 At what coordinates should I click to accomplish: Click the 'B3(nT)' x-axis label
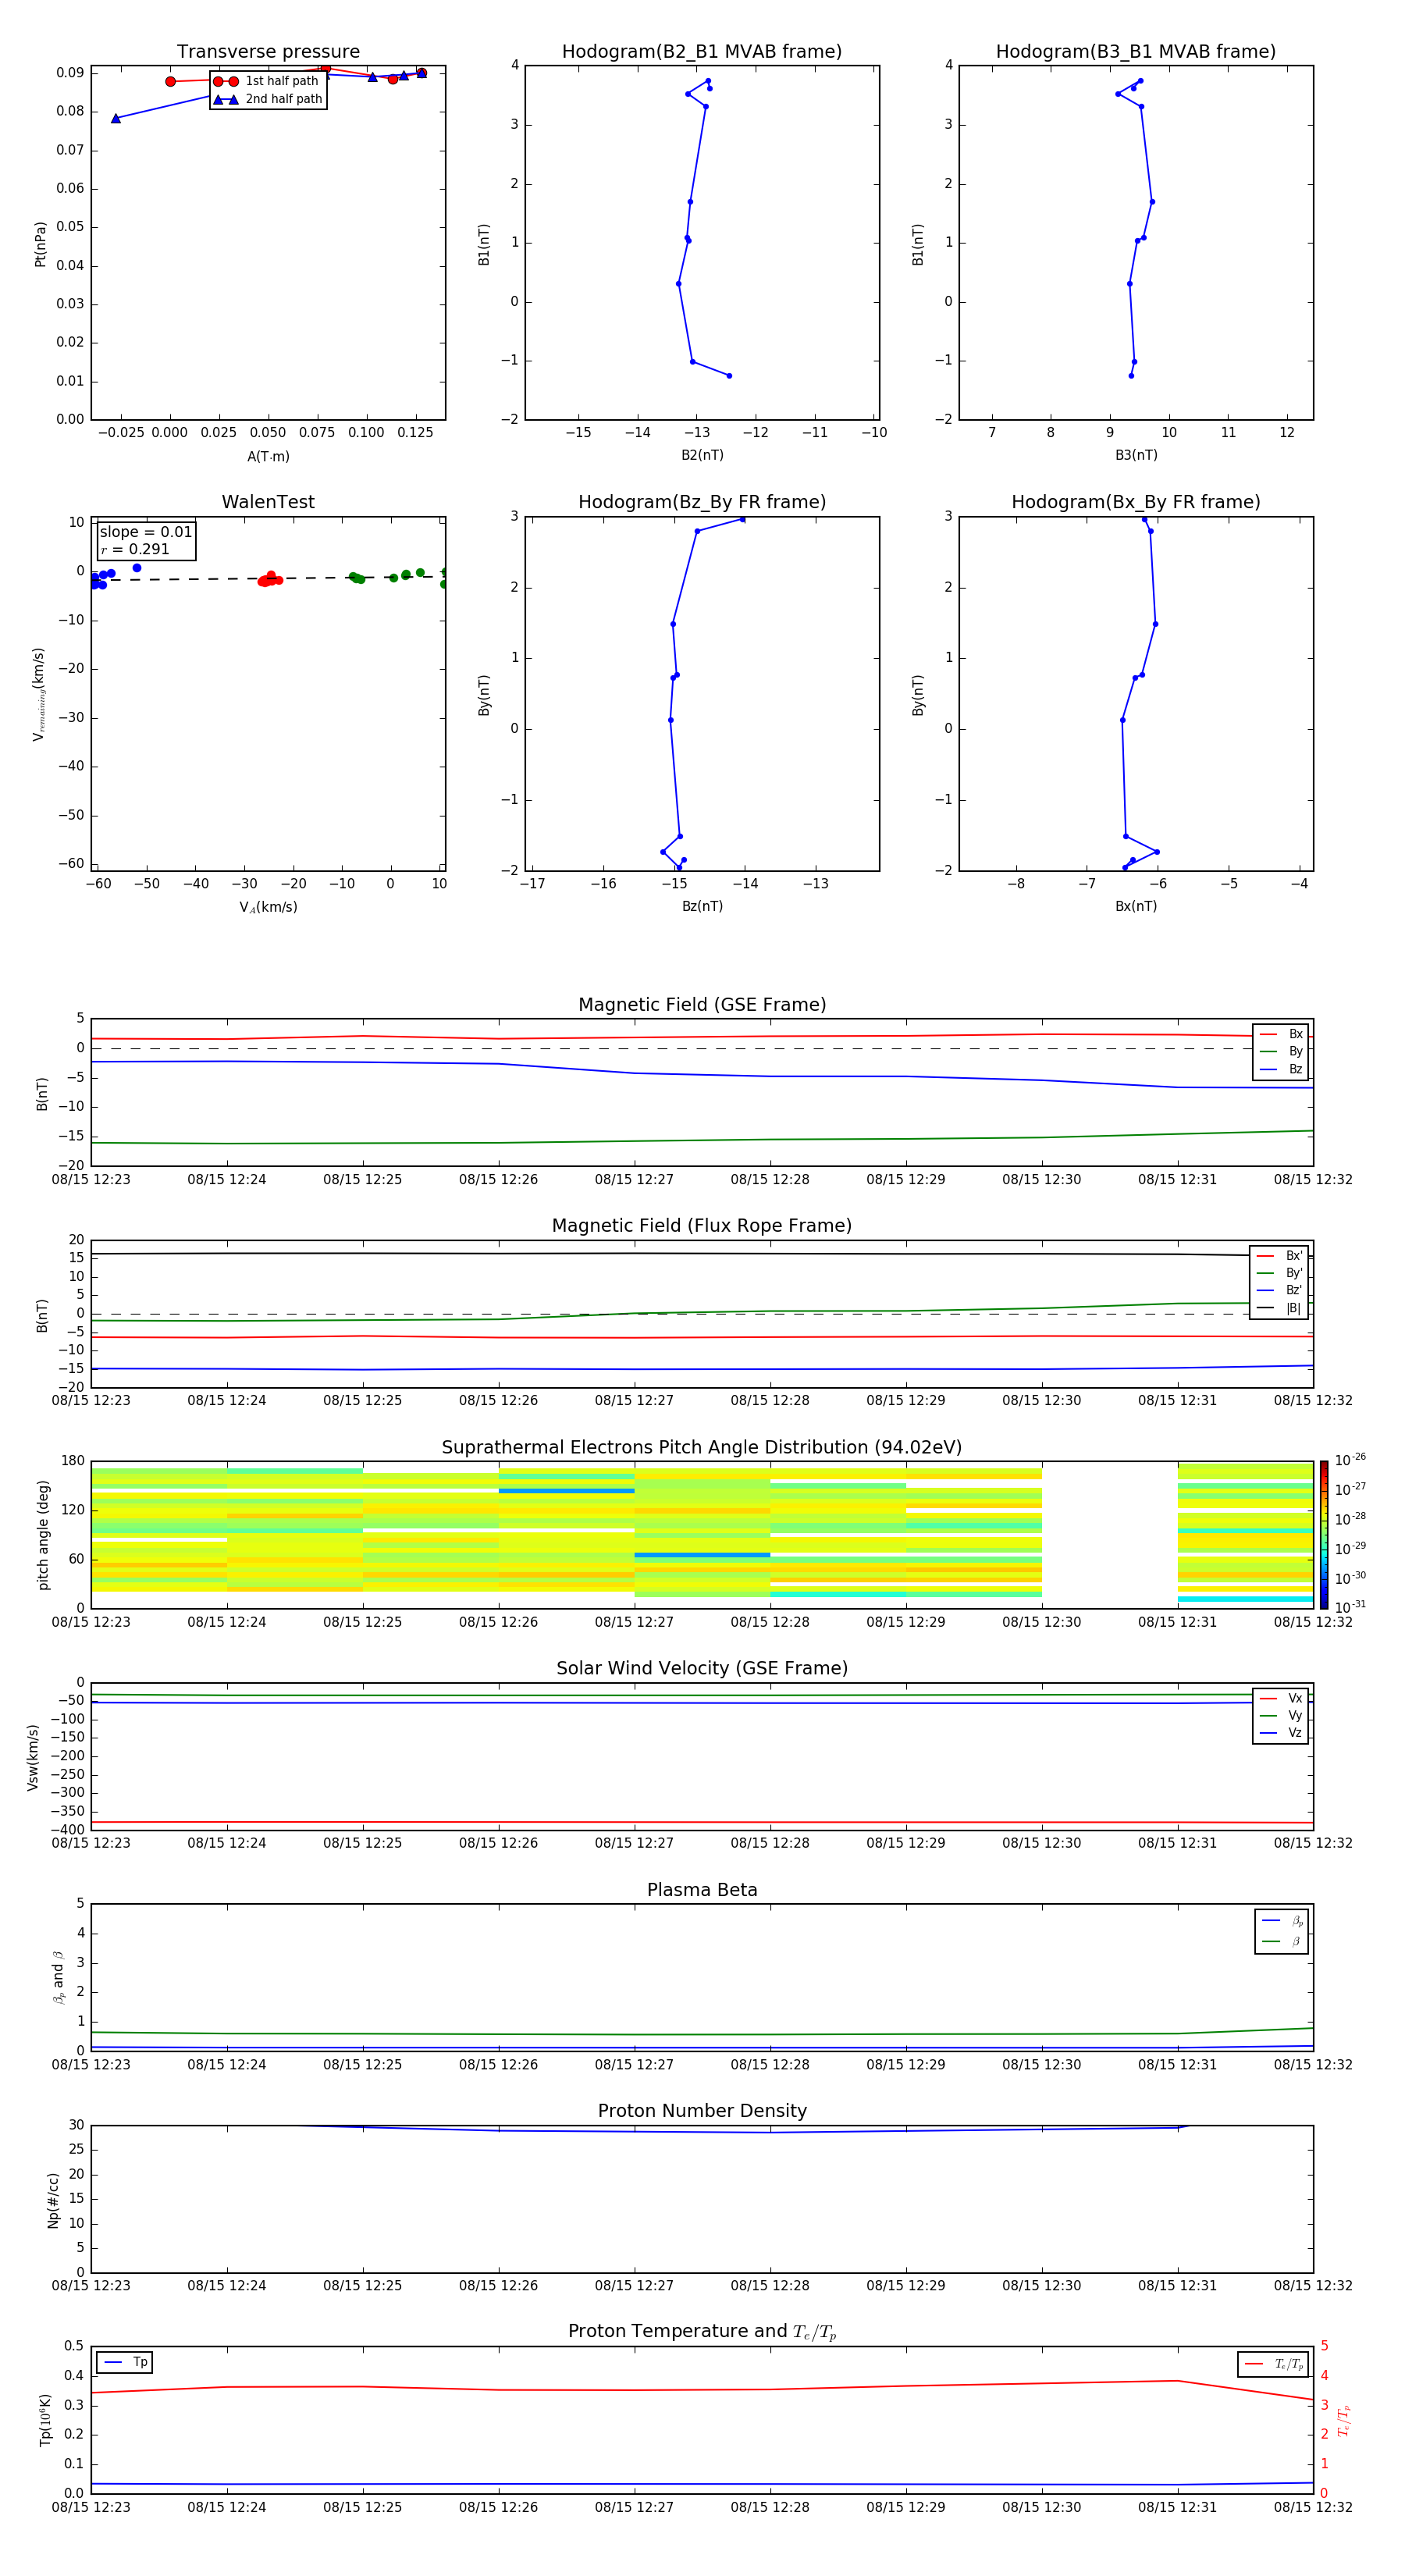pyautogui.click(x=1136, y=455)
